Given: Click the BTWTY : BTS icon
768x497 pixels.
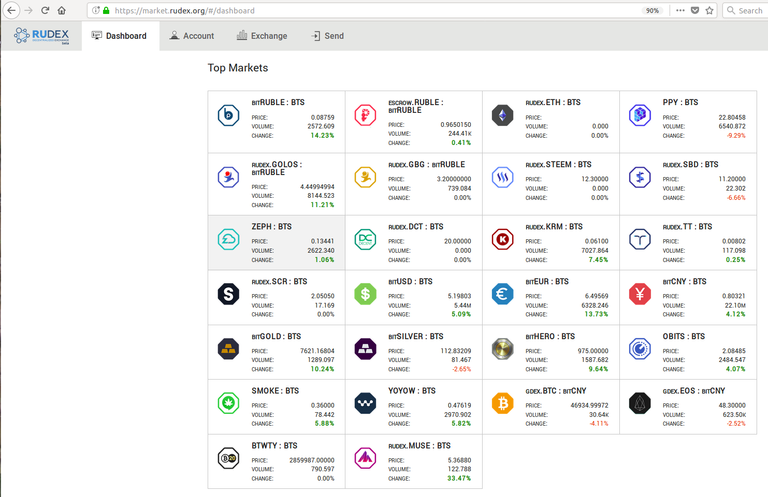Looking at the screenshot, I should click(x=228, y=458).
